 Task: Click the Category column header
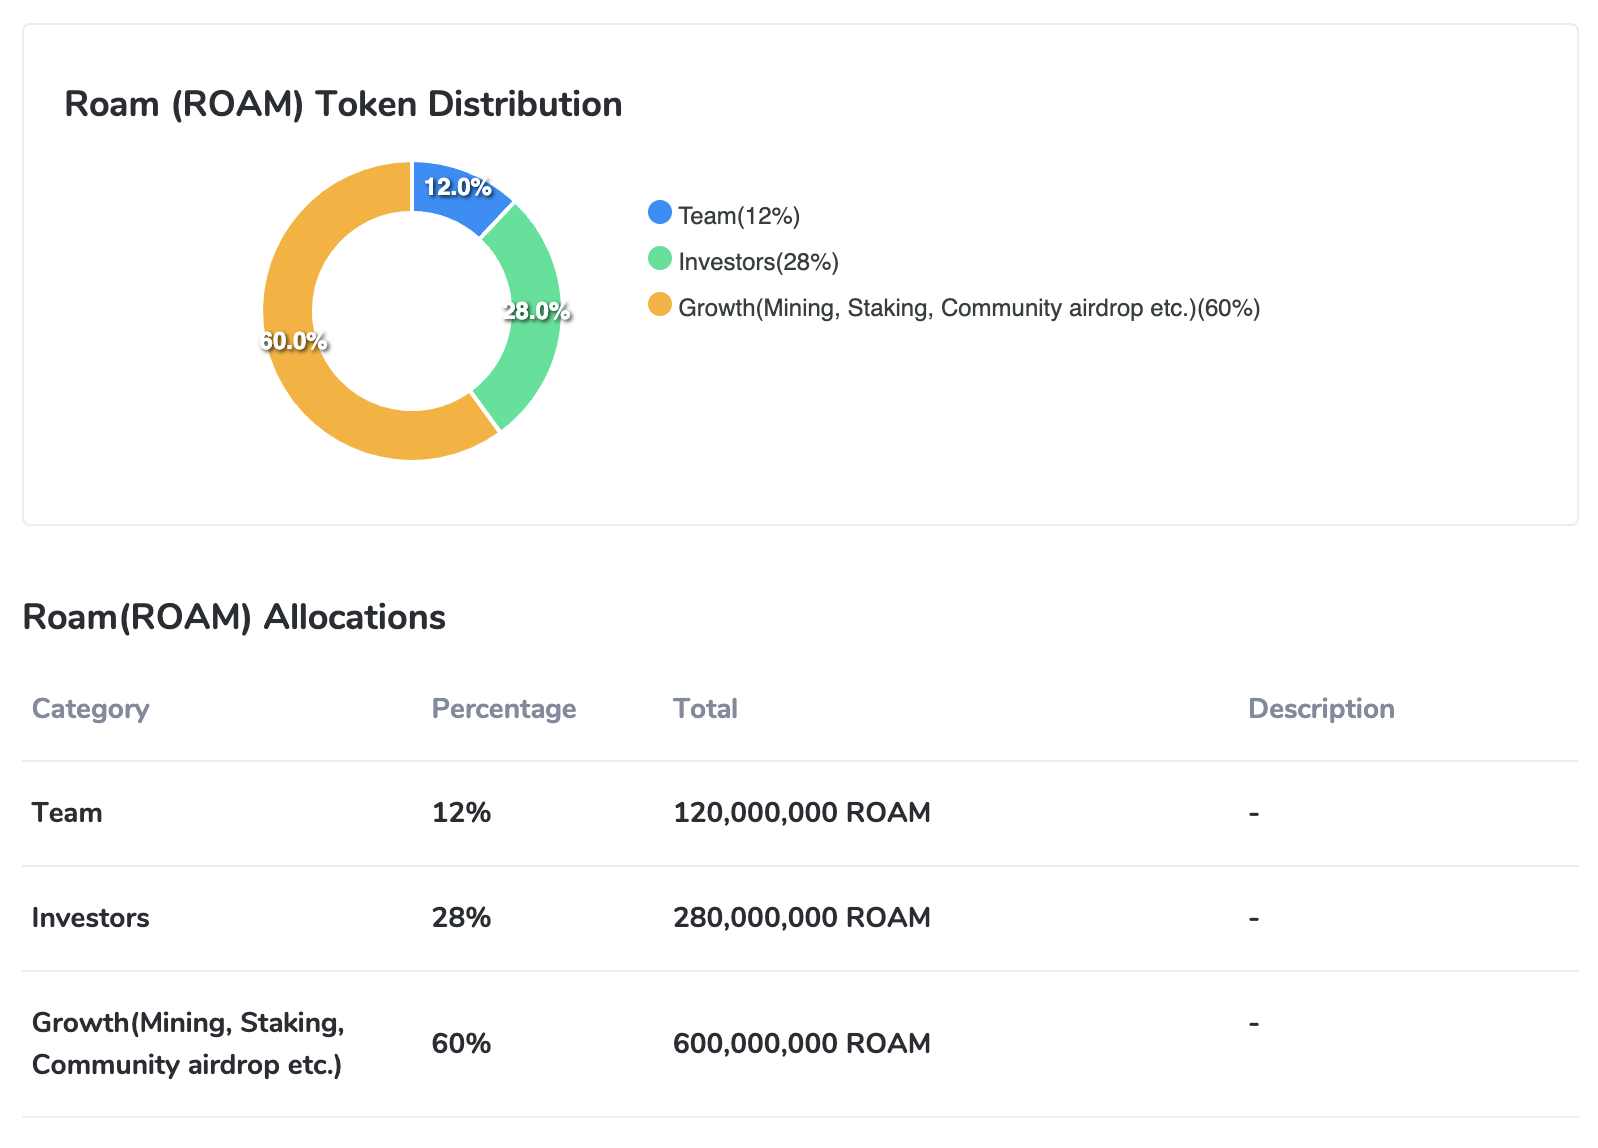point(90,709)
